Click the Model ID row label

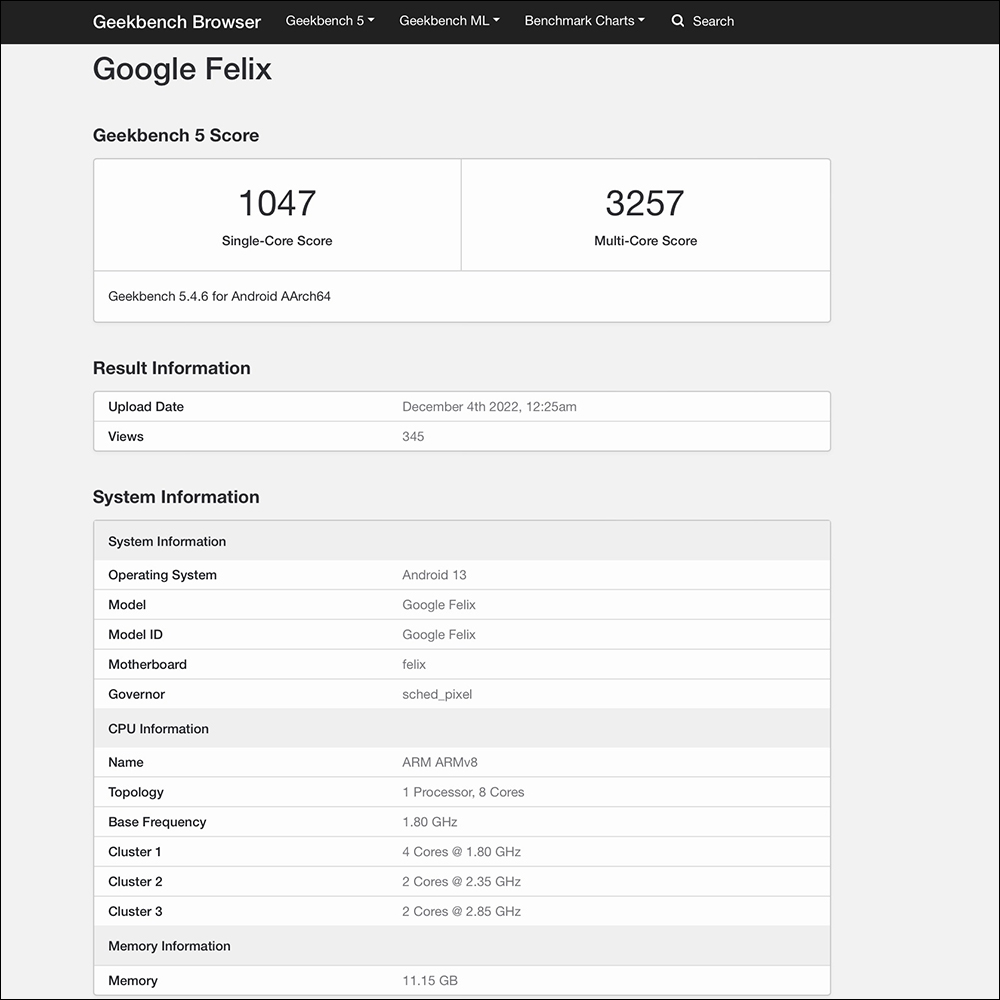click(x=135, y=635)
